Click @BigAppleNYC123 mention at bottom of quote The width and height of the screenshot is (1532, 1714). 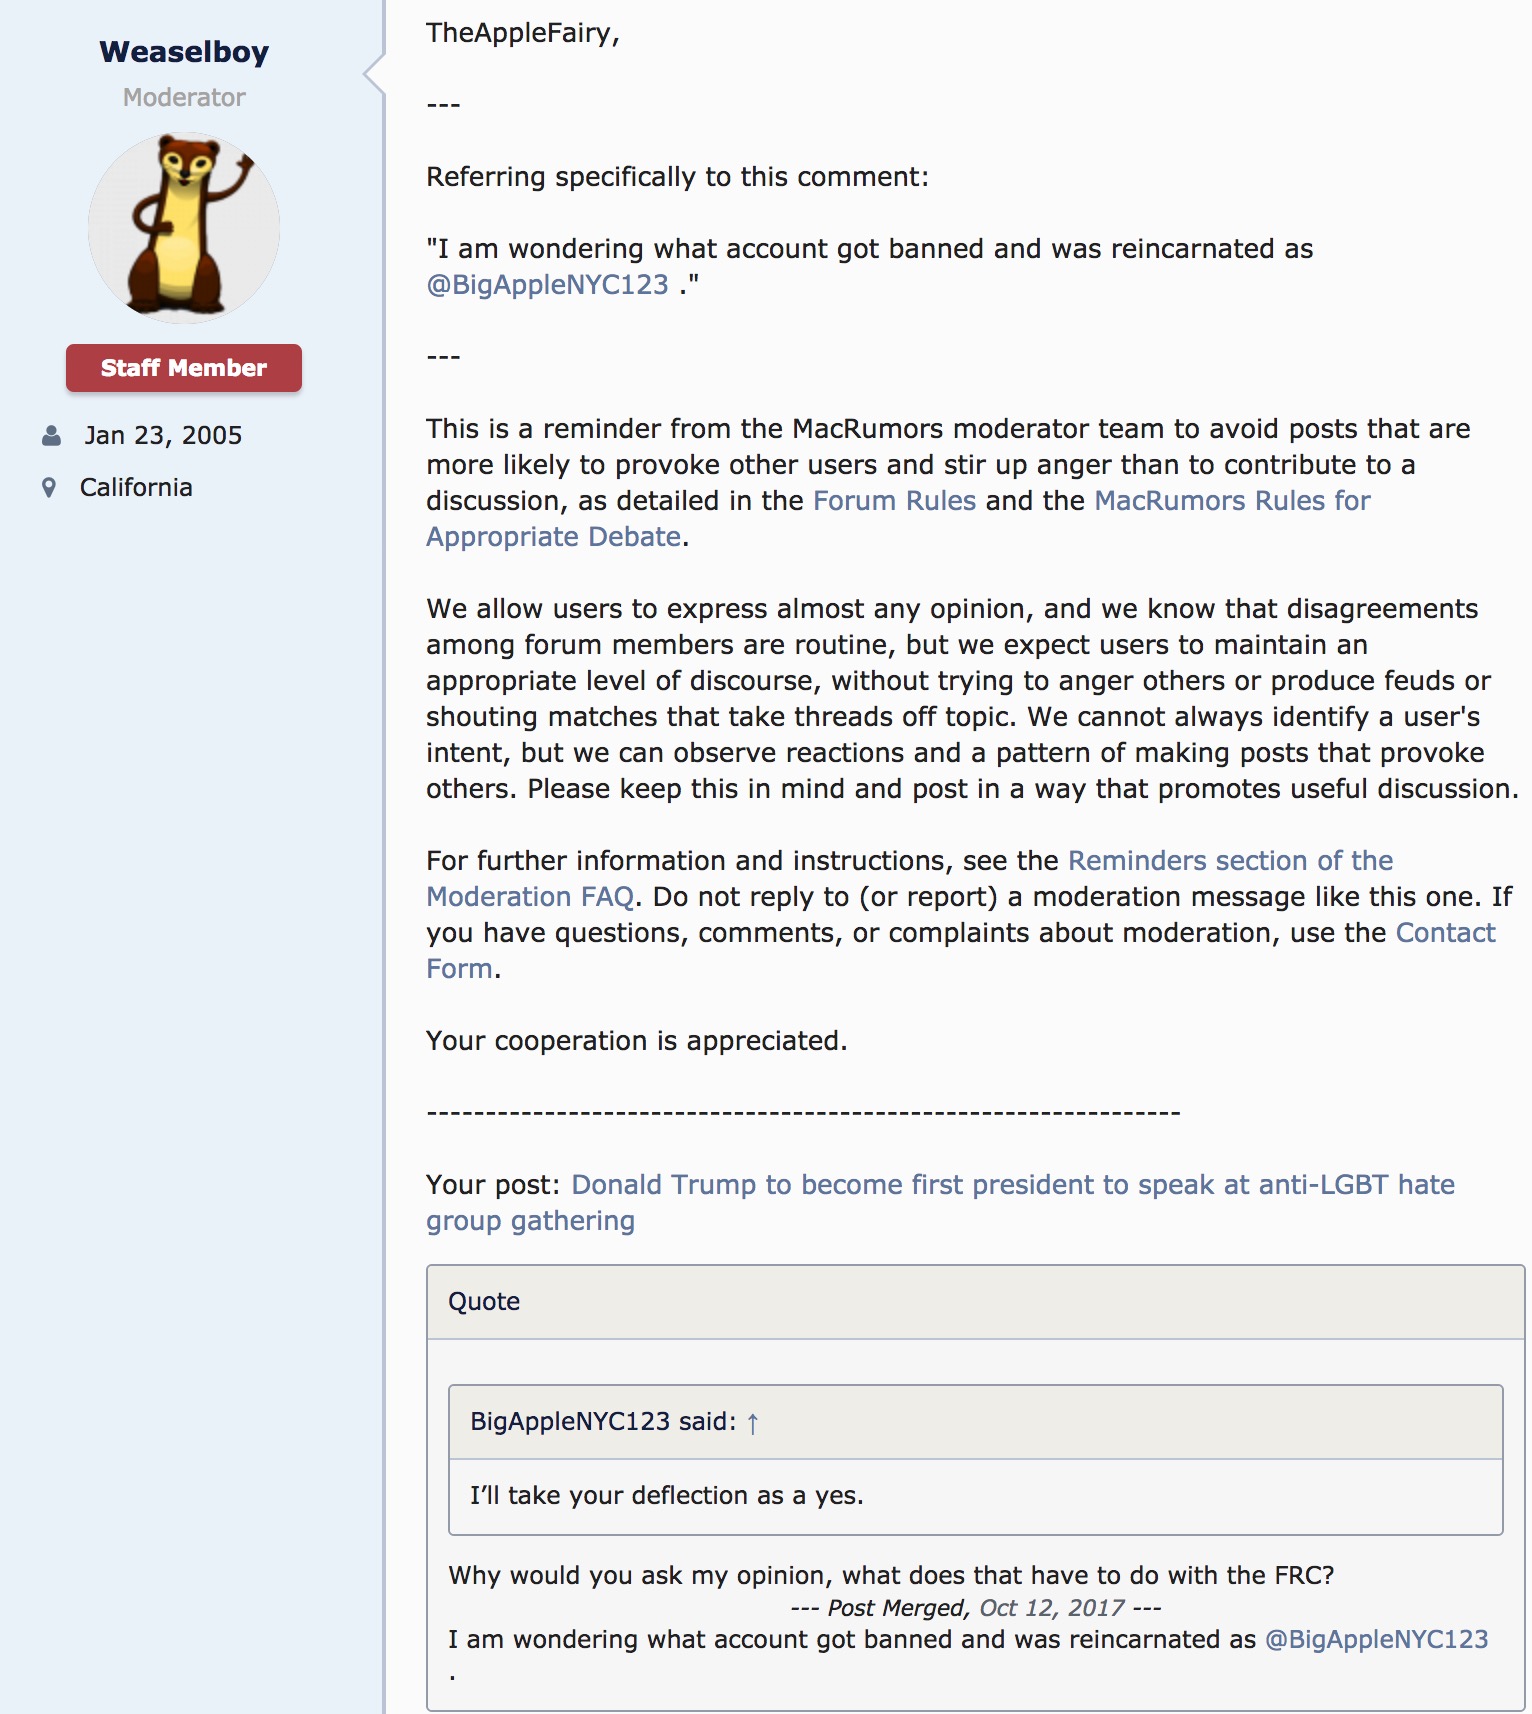[x=1376, y=1640]
